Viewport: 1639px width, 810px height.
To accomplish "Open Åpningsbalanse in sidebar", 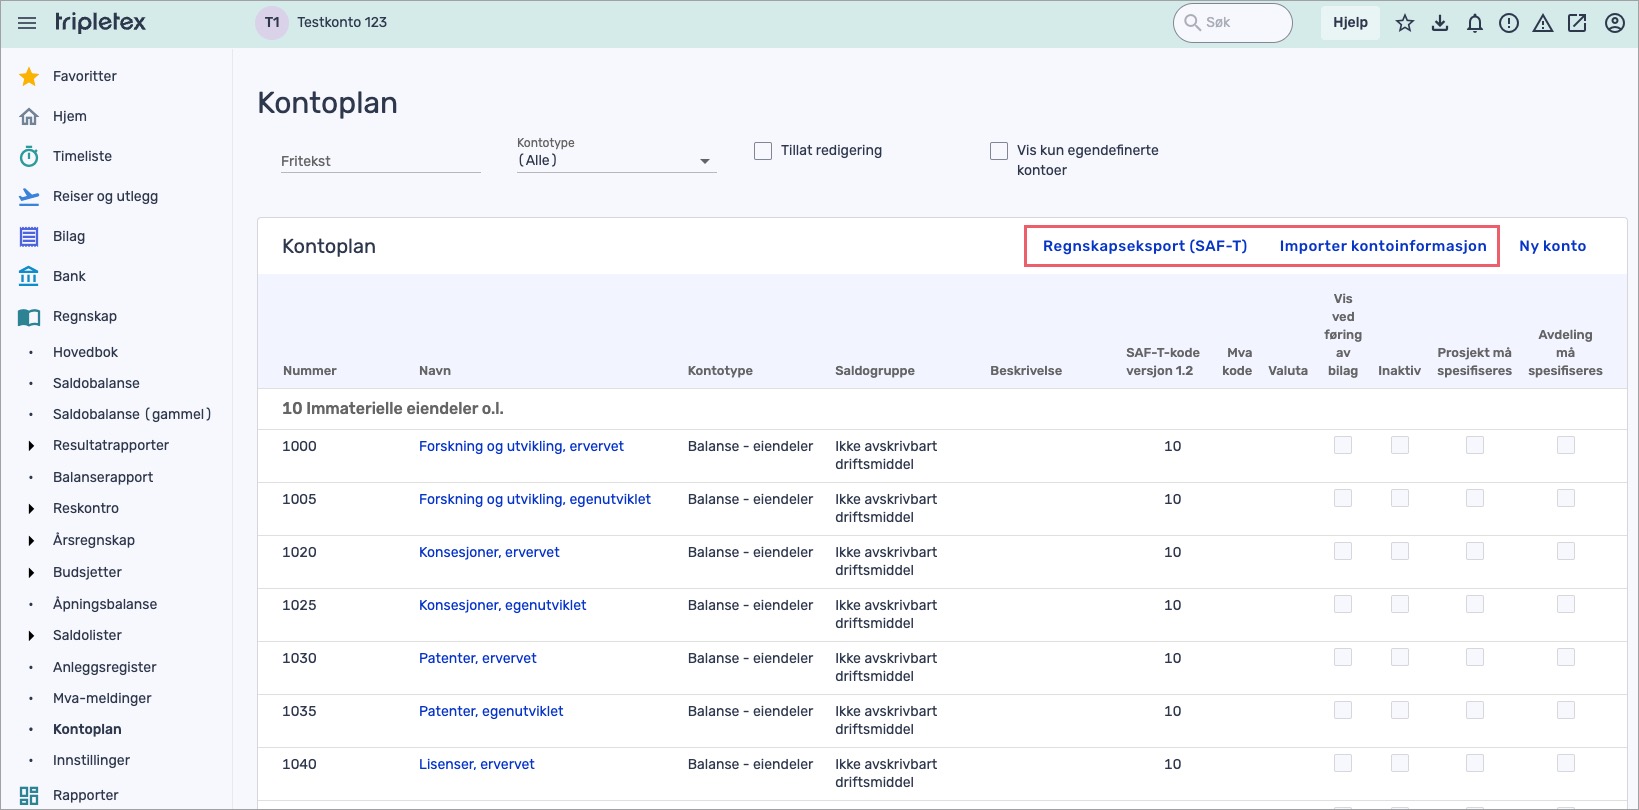I will [105, 604].
